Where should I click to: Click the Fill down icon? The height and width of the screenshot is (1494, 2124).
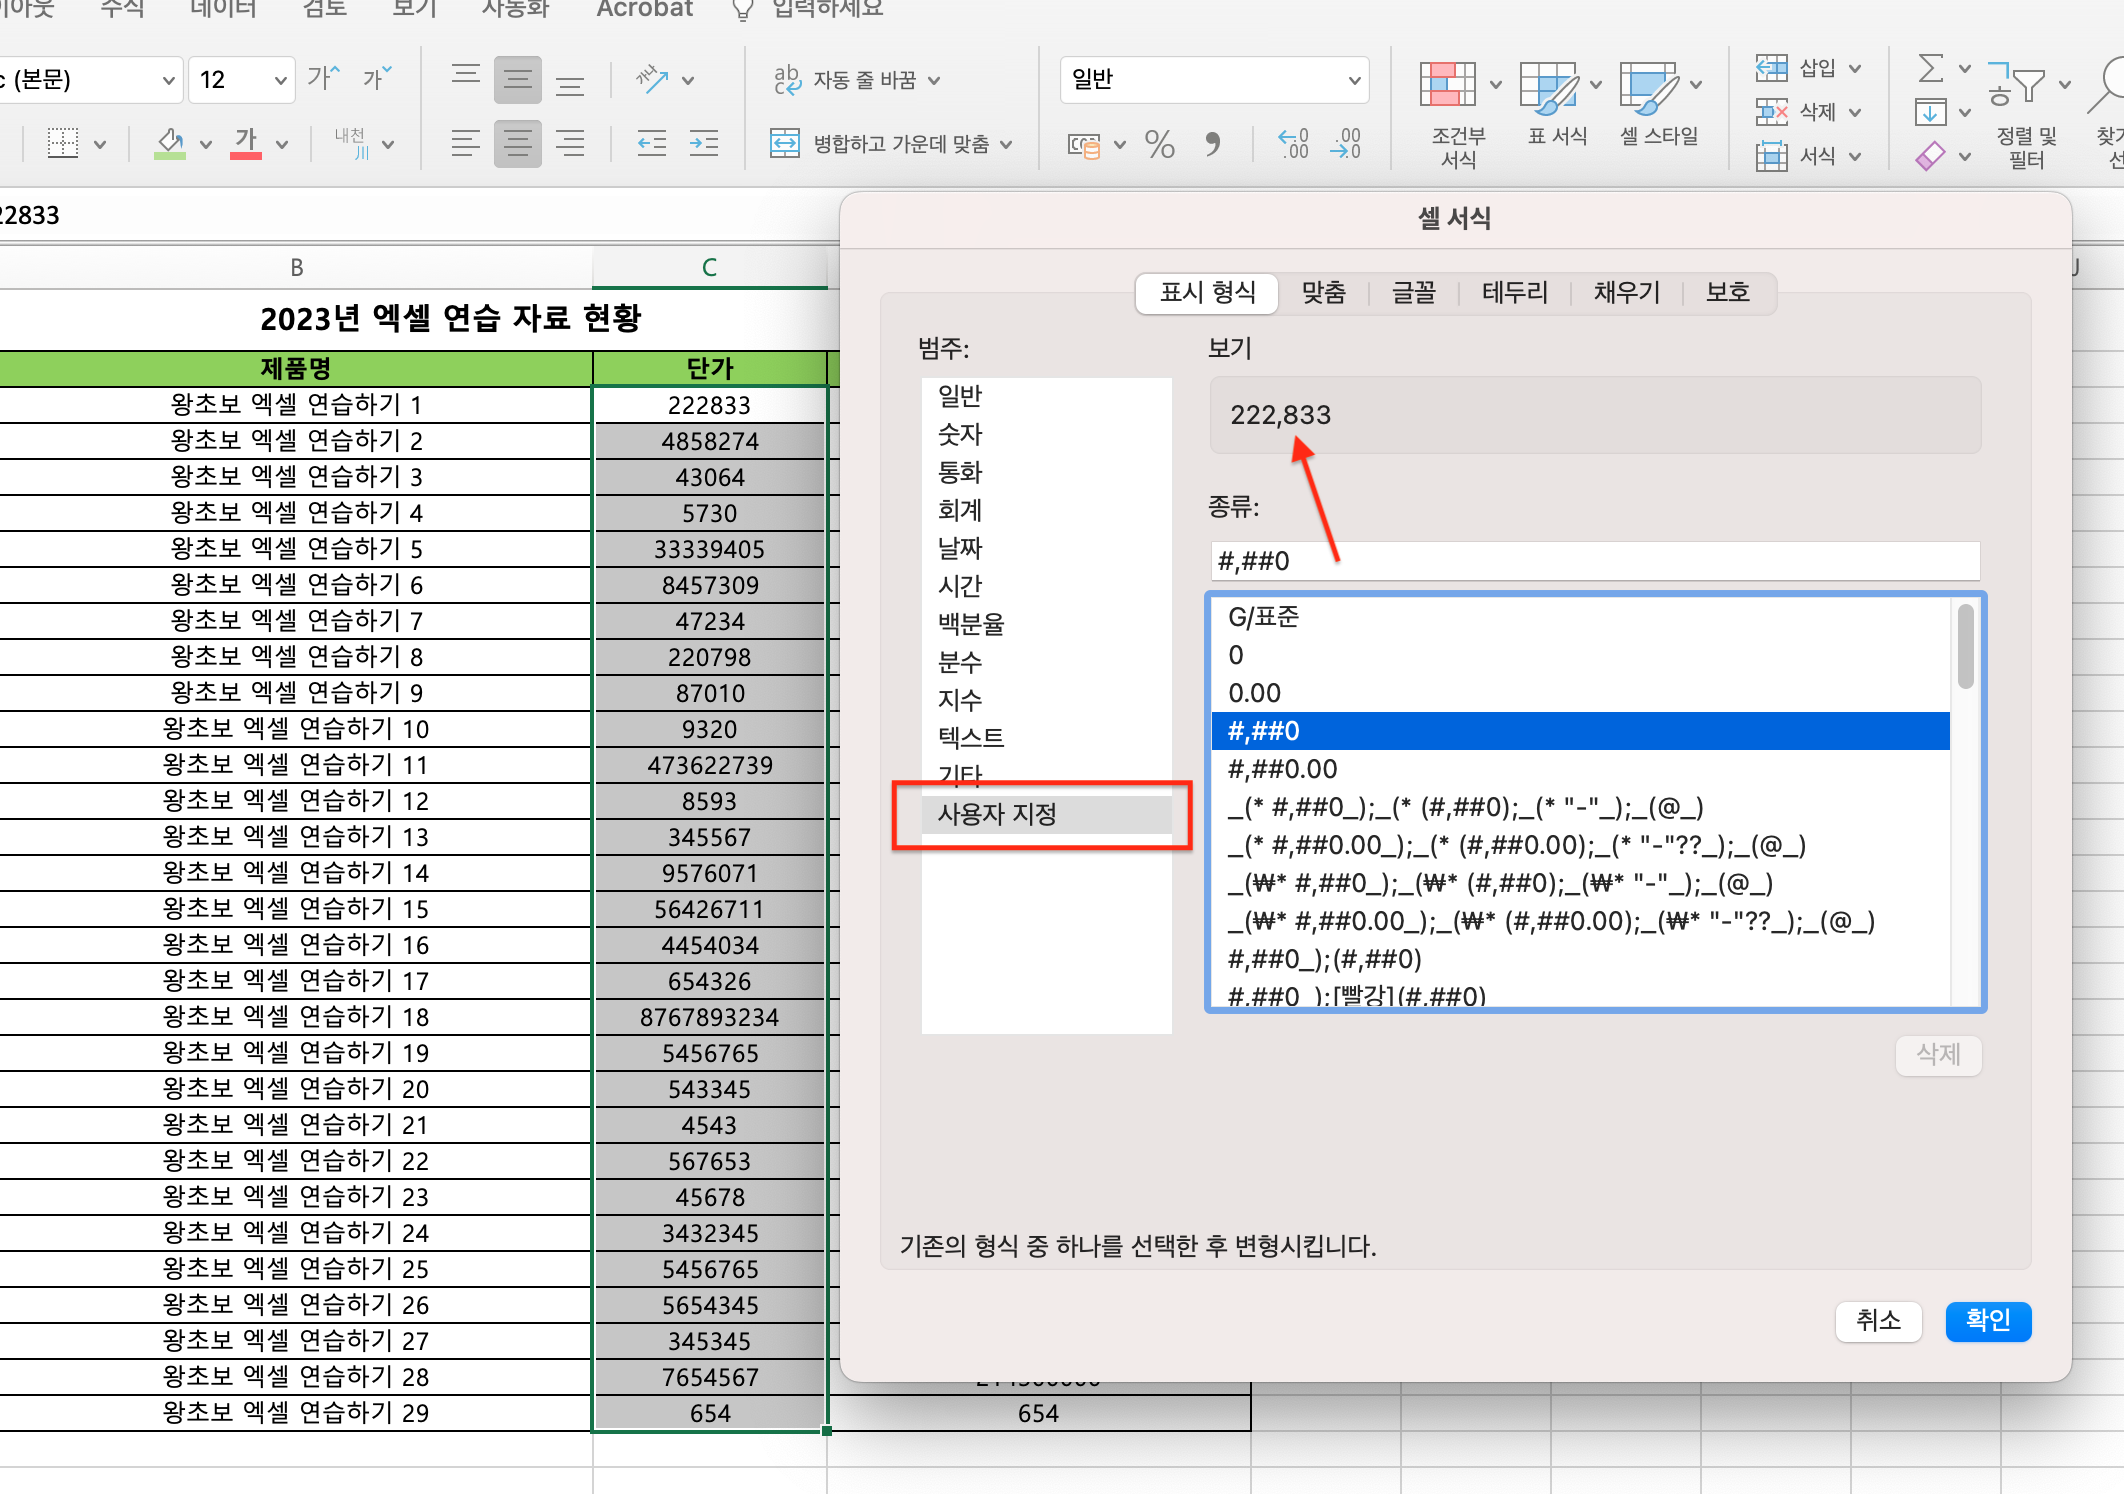(1931, 112)
